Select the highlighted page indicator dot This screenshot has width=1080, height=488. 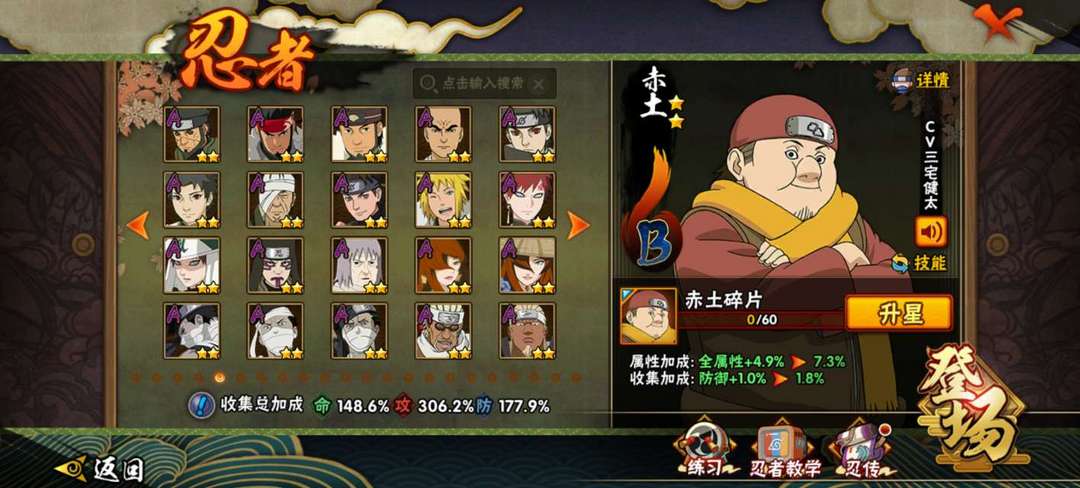[x=220, y=377]
